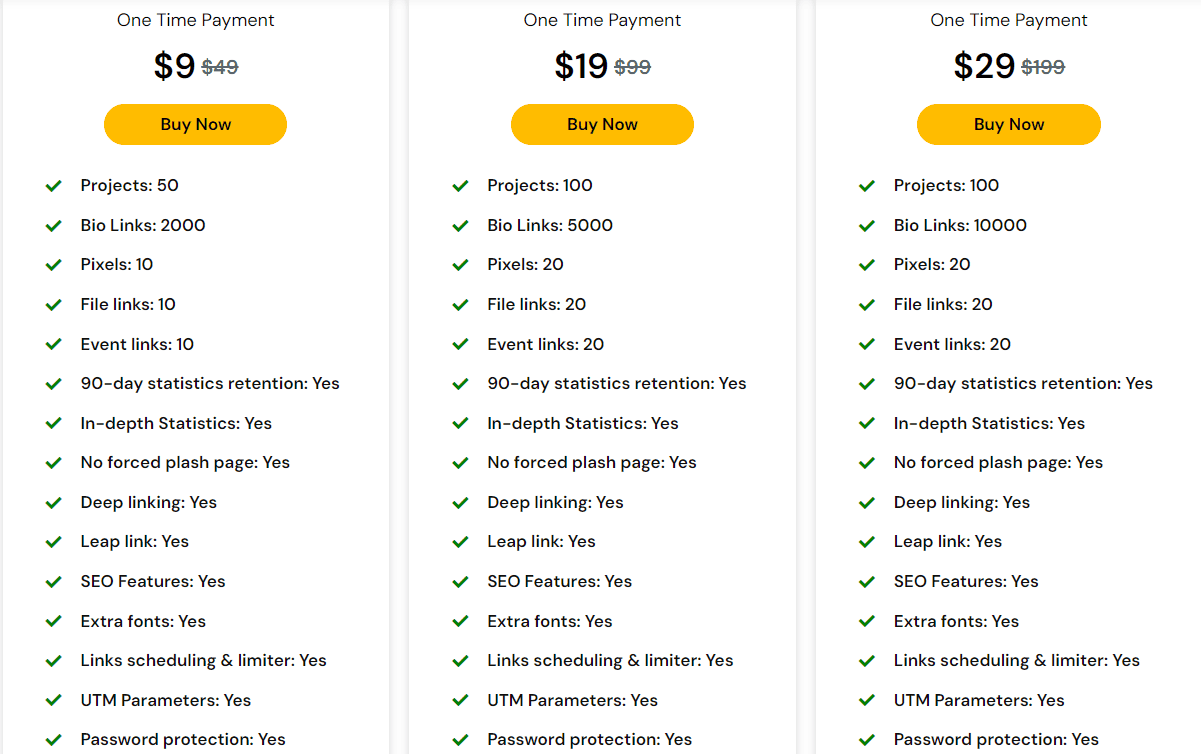Screen dimensions: 1201x754
Task: Click 'SEO Features: Yes' in $9 plan
Action: pyautogui.click(x=153, y=581)
